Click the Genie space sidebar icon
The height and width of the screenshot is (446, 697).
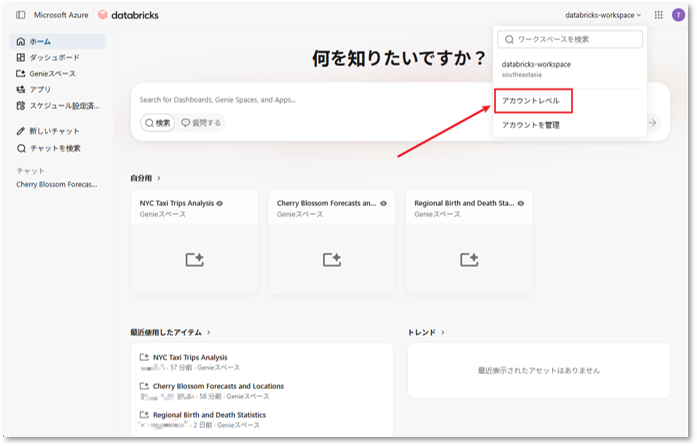(x=20, y=73)
